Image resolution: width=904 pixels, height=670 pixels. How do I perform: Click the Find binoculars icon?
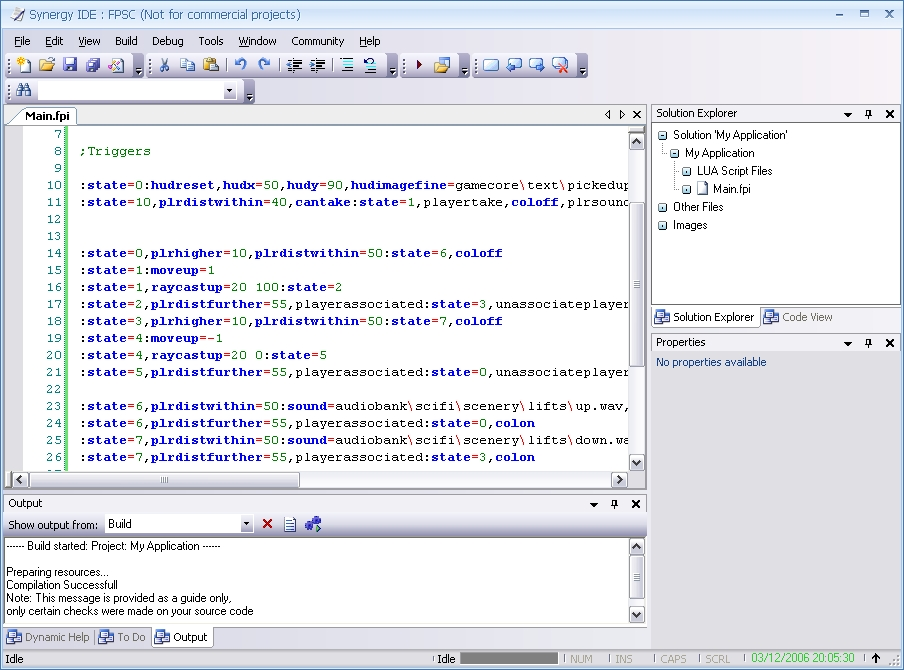click(24, 92)
